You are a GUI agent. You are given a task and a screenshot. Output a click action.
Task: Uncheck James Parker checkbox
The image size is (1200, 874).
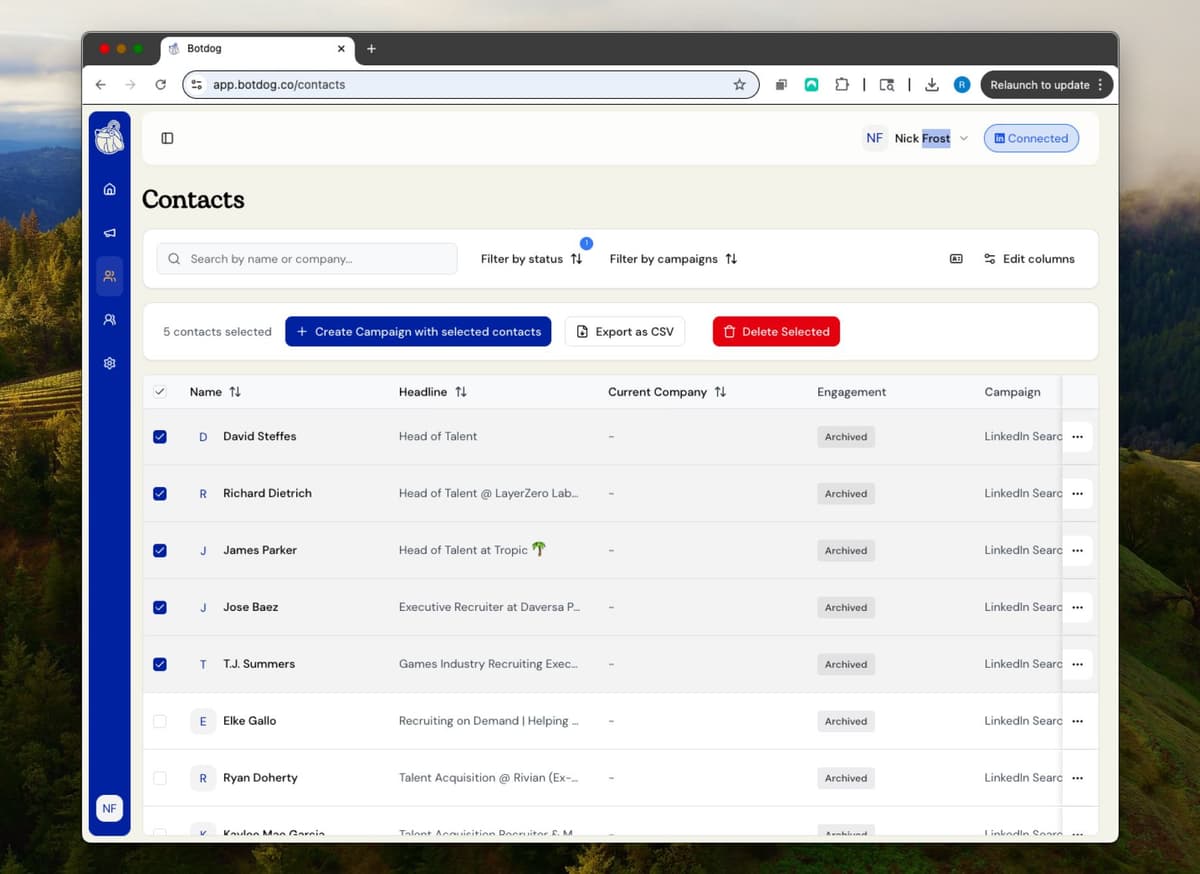click(160, 551)
